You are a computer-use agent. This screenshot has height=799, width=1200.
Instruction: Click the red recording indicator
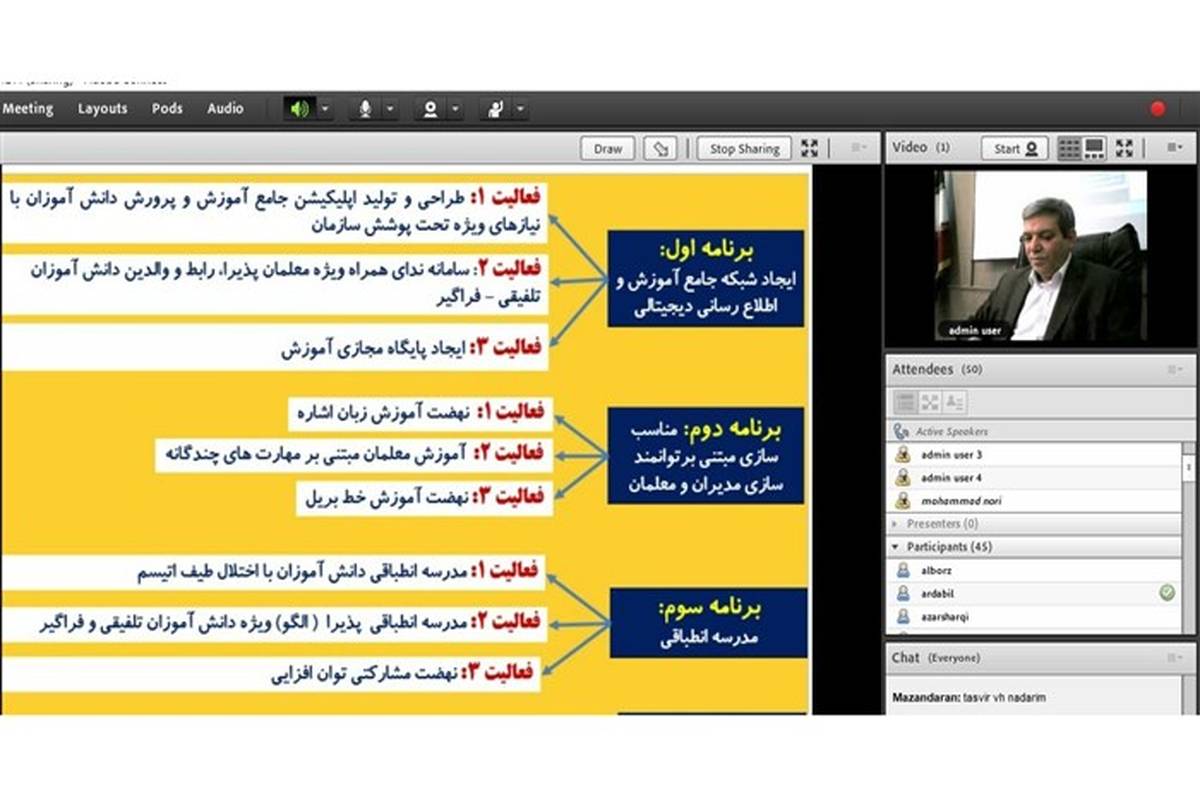click(x=1158, y=109)
